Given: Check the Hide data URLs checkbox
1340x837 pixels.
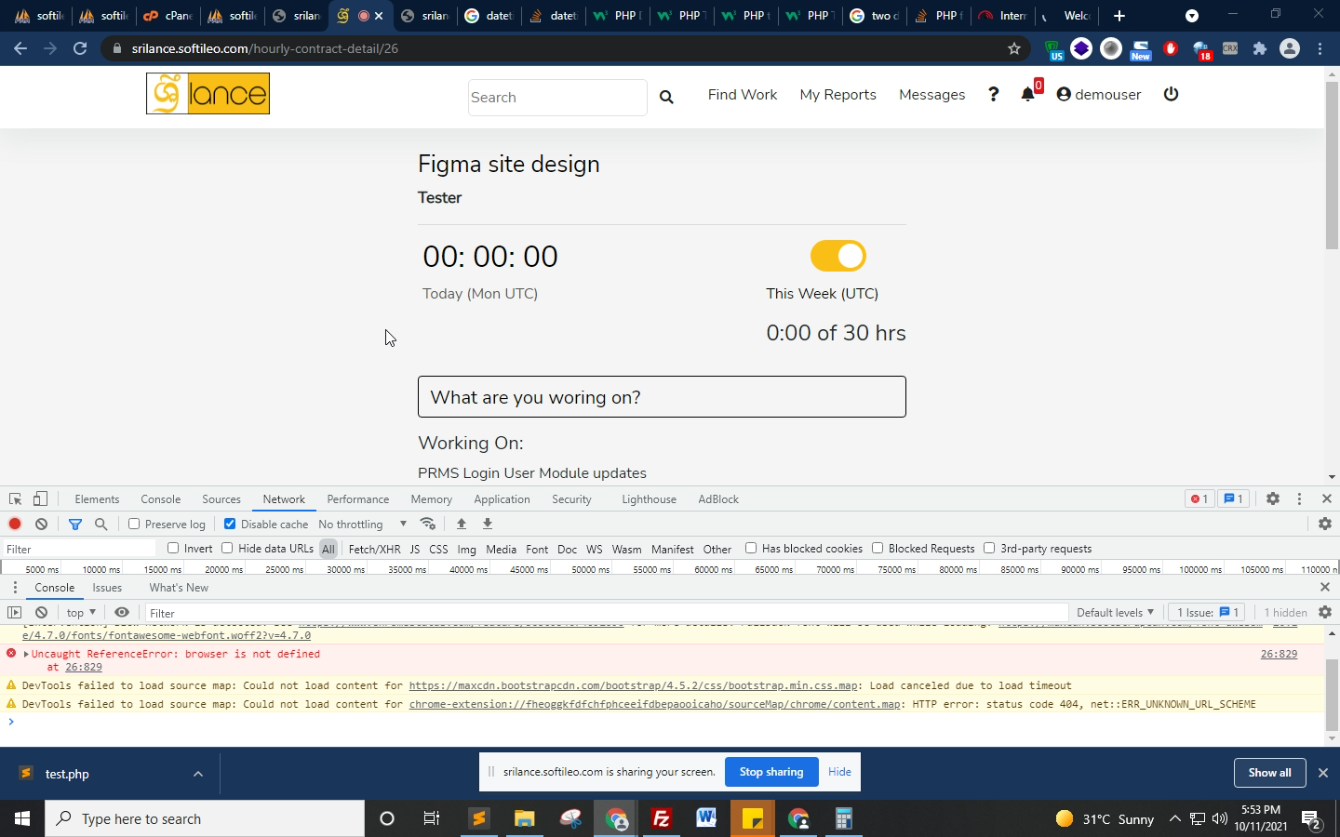Looking at the screenshot, I should coord(227,548).
